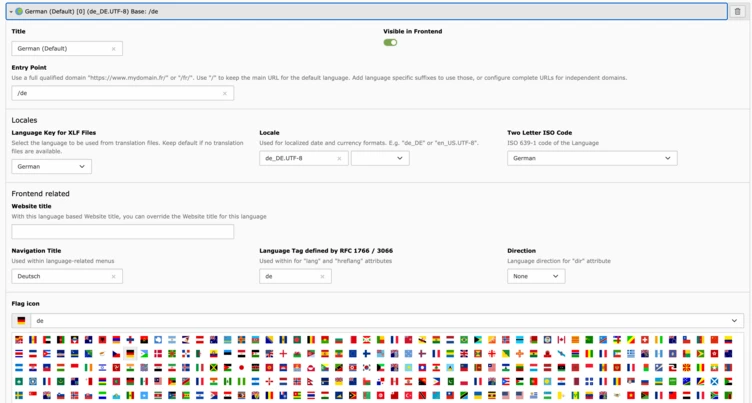Select the South Korea flag icon

[366, 367]
